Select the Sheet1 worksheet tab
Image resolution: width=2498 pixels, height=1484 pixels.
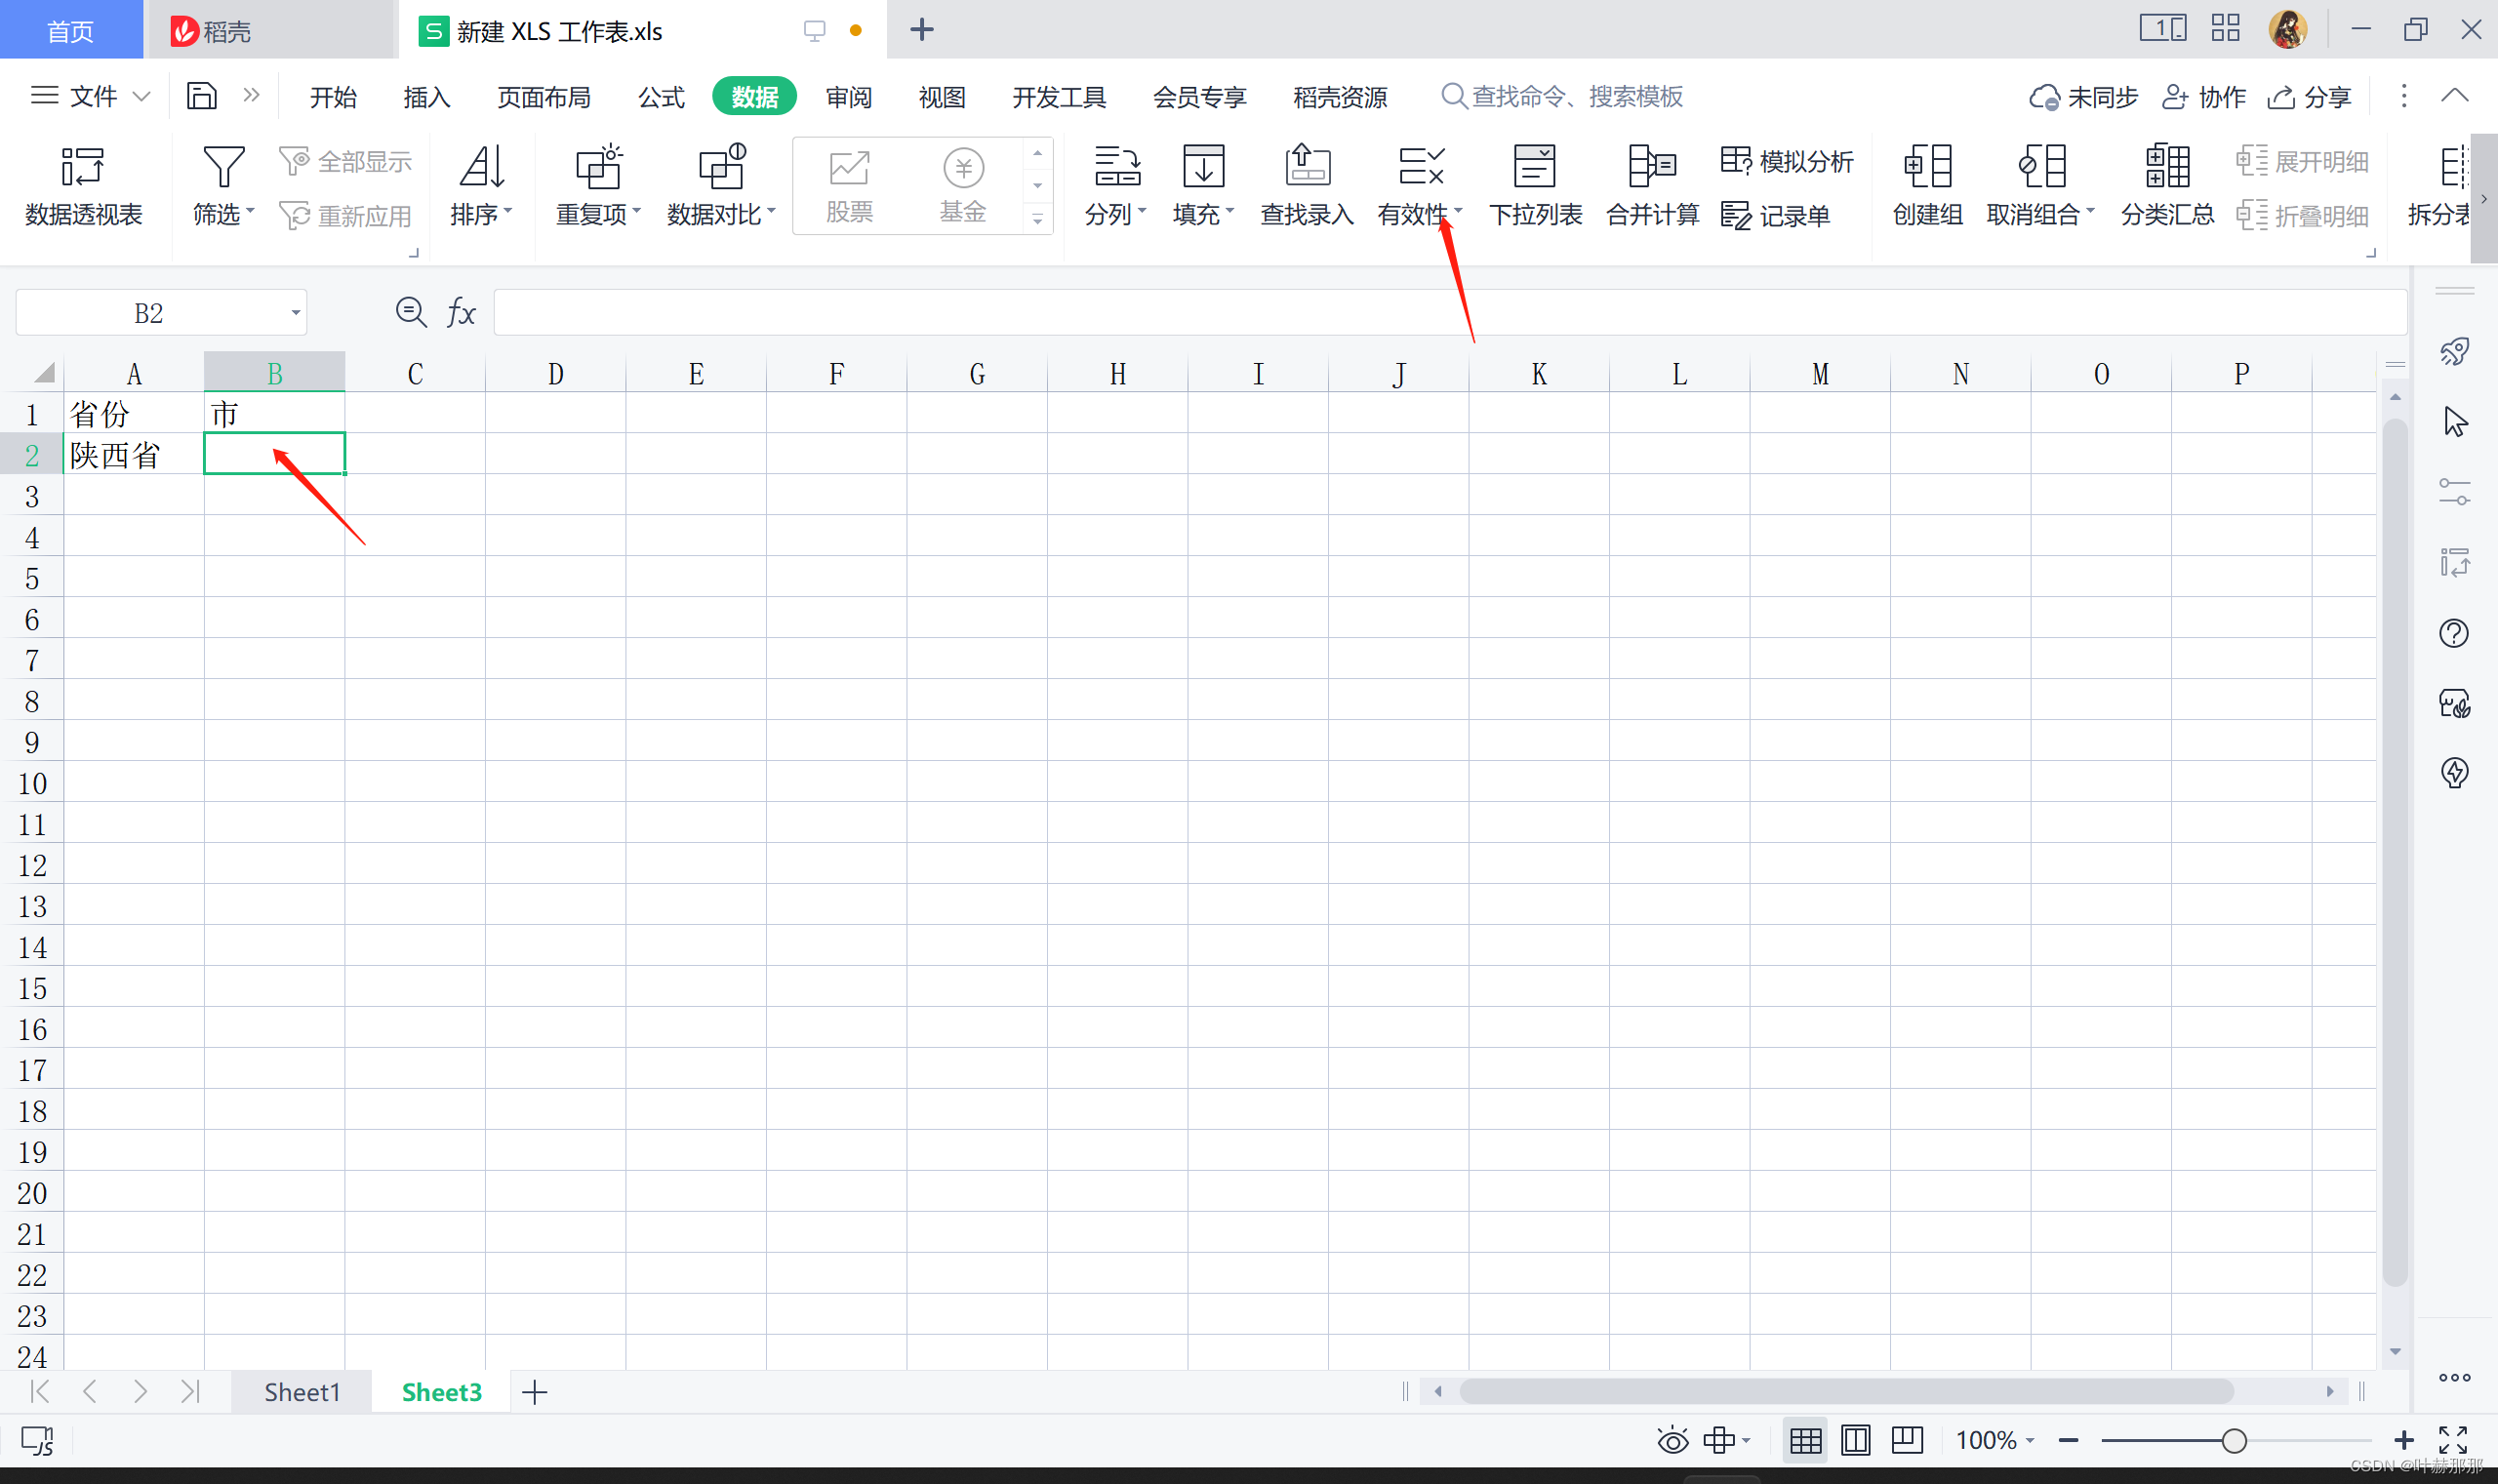302,1392
